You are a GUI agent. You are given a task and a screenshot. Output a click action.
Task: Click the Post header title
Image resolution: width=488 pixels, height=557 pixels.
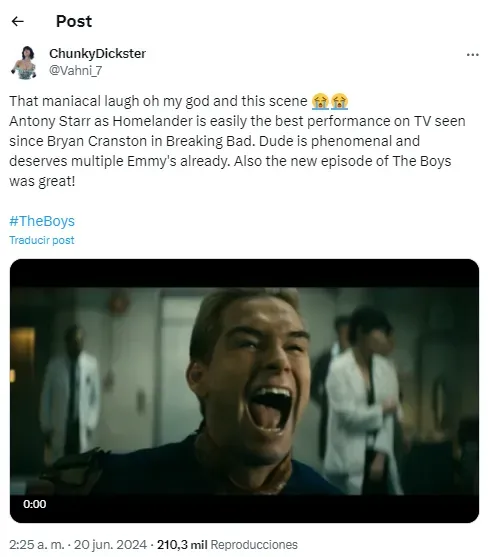74,21
